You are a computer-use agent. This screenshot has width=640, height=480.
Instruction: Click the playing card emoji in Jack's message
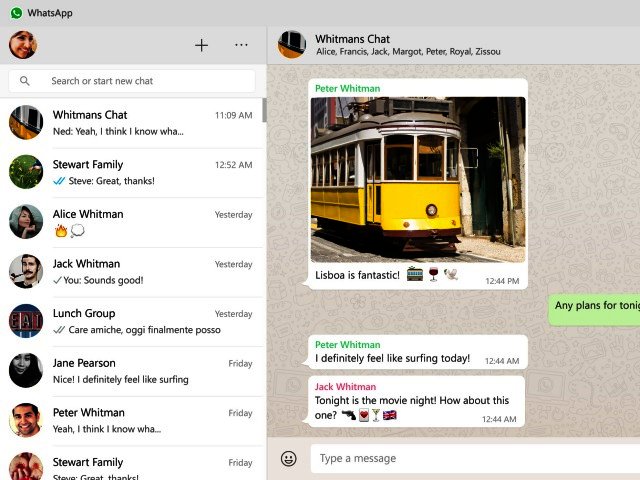(364, 416)
